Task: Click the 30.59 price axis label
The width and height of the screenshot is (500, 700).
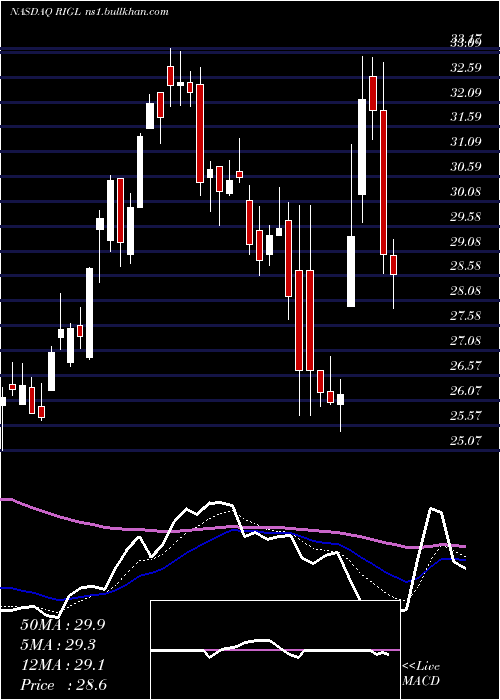Action: (x=466, y=167)
